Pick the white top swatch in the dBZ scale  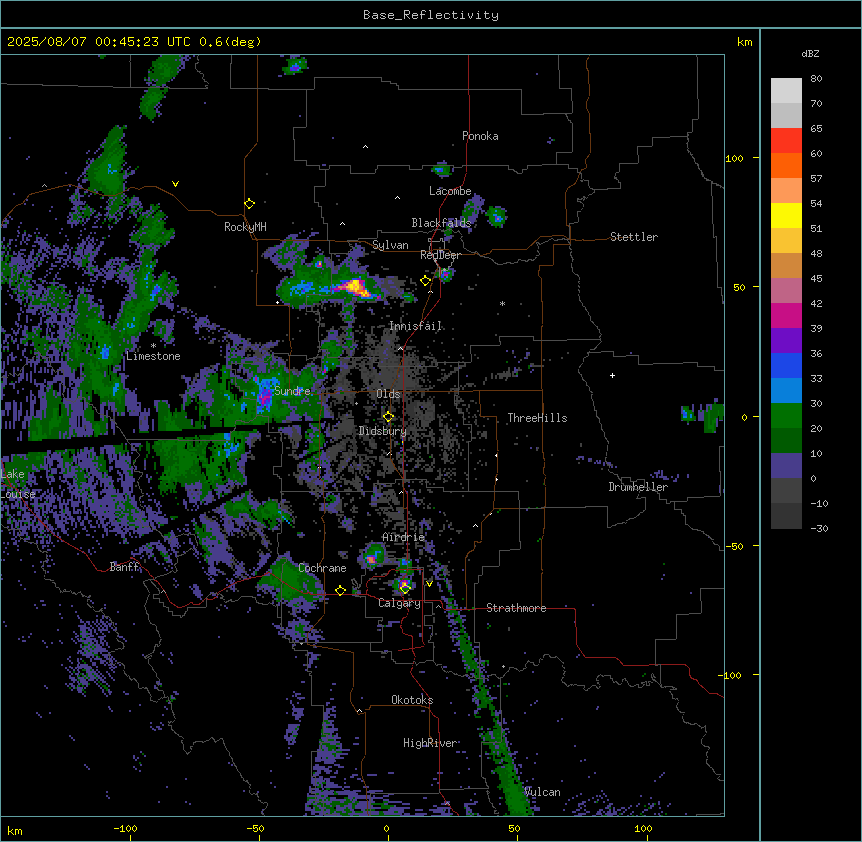click(786, 91)
